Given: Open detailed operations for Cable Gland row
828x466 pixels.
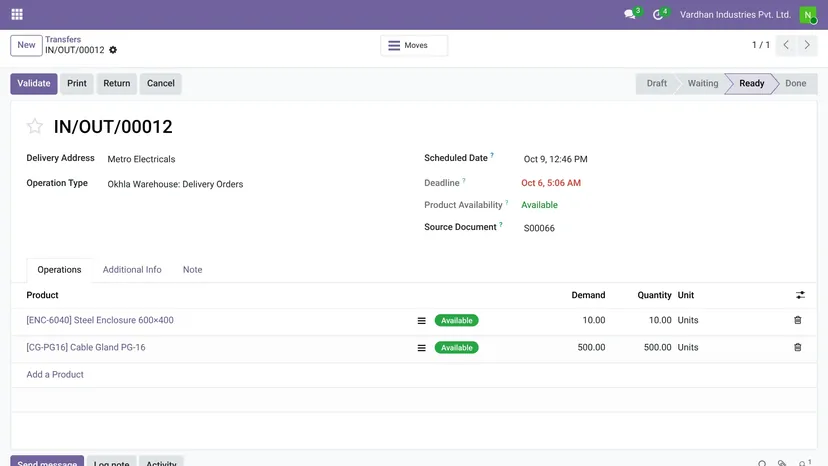Looking at the screenshot, I should click(x=421, y=348).
